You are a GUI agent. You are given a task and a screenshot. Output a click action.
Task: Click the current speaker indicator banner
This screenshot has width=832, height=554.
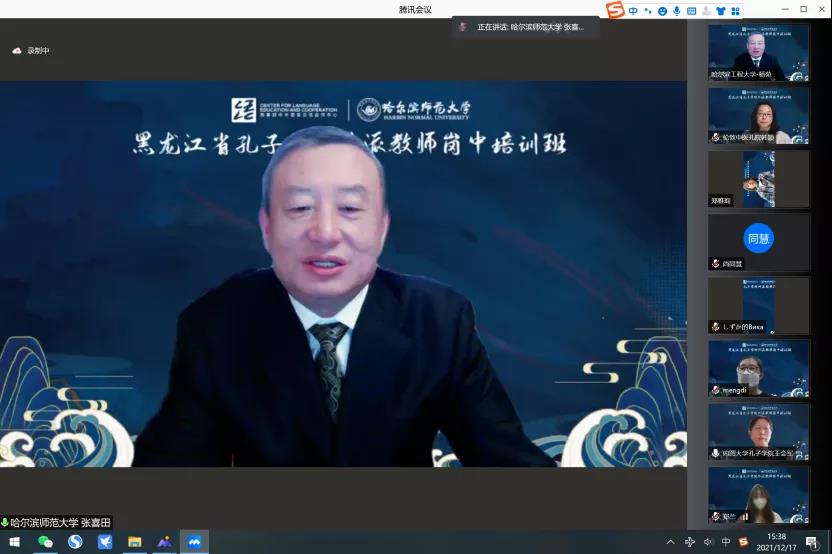tap(526, 27)
